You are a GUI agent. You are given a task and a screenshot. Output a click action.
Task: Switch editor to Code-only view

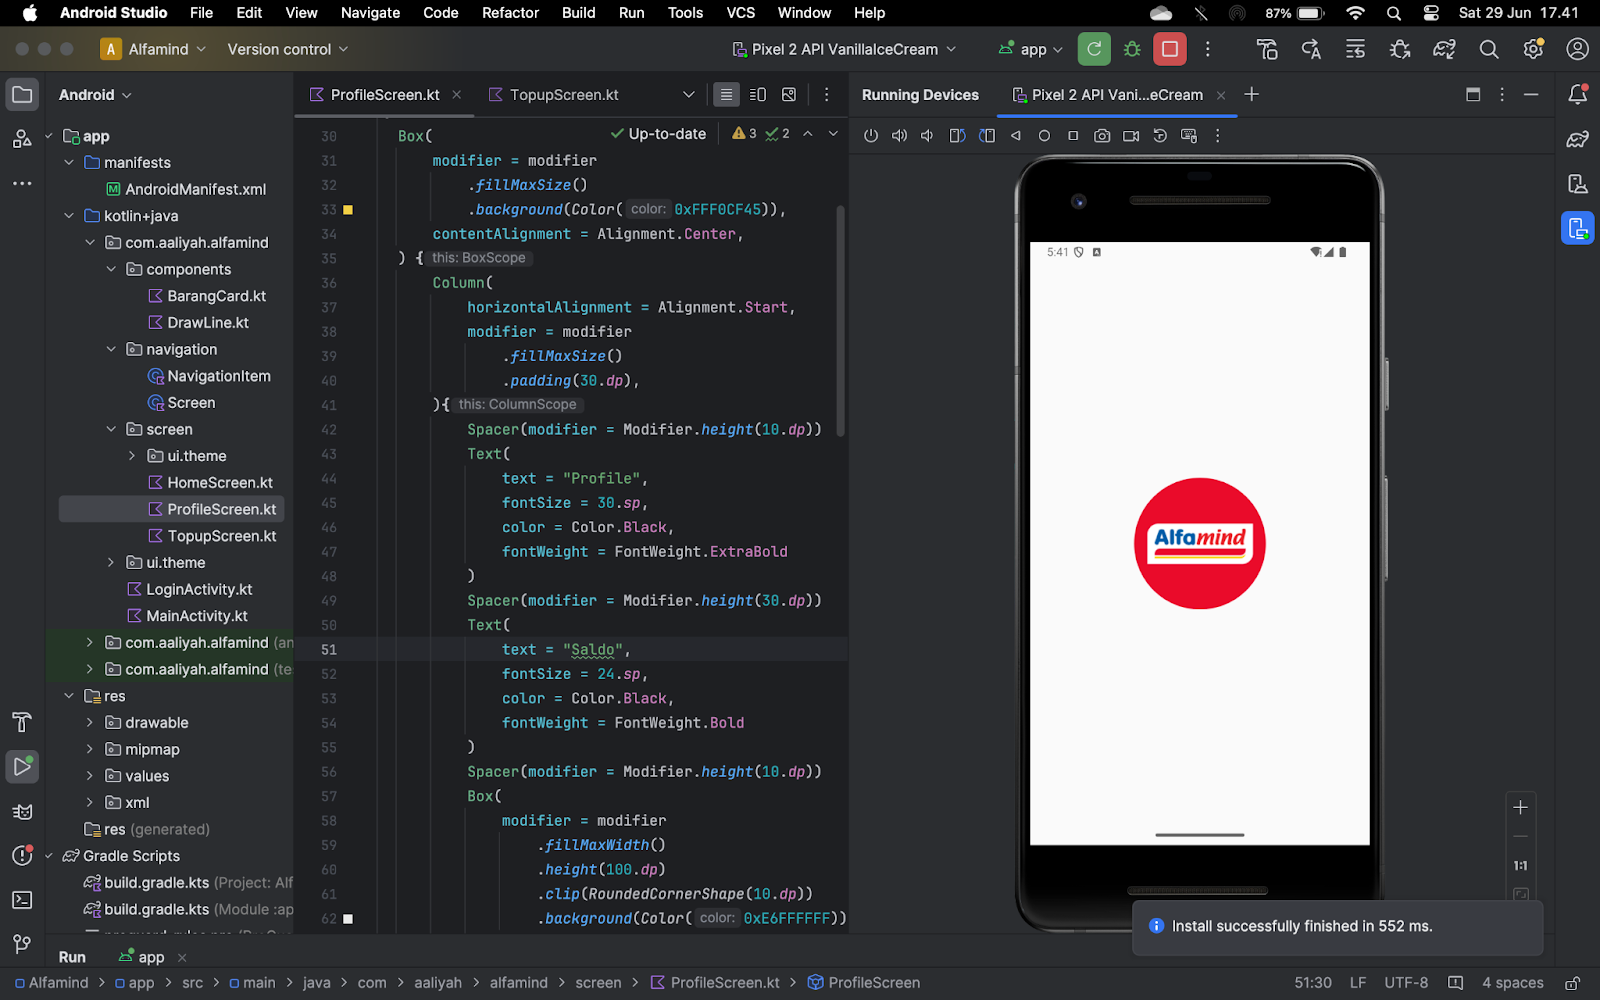(726, 95)
